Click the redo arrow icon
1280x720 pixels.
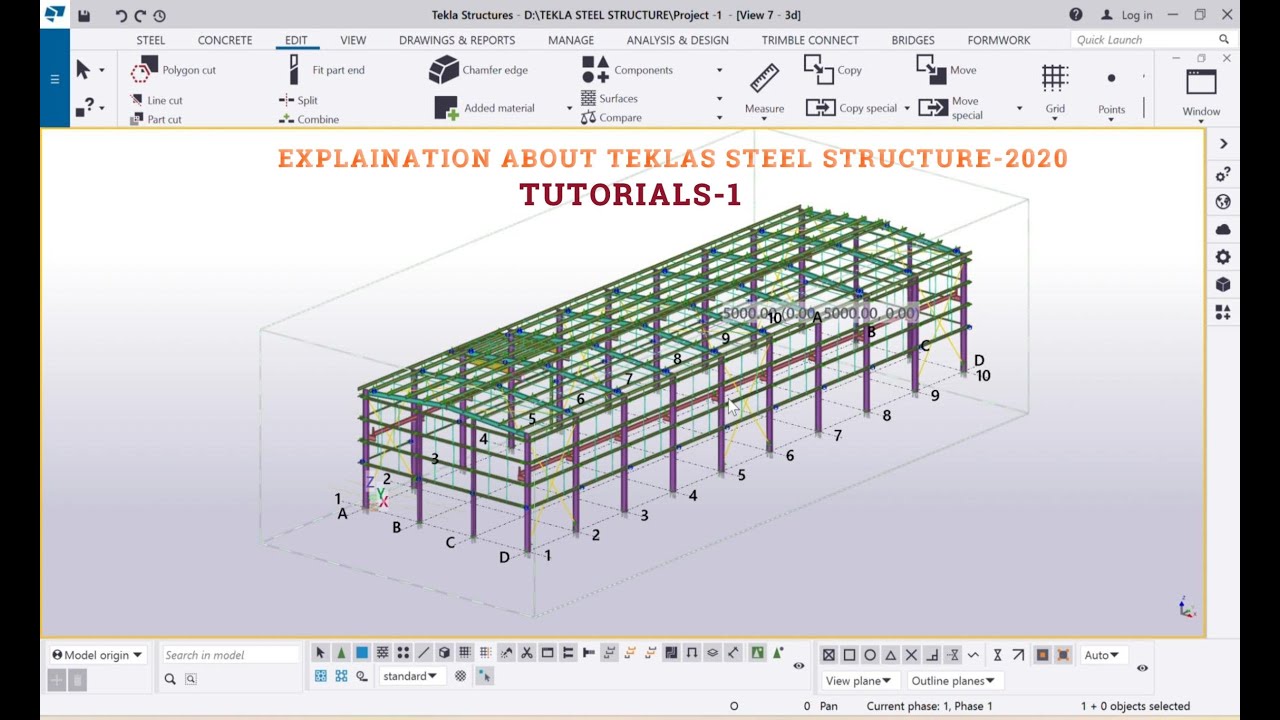pos(140,15)
